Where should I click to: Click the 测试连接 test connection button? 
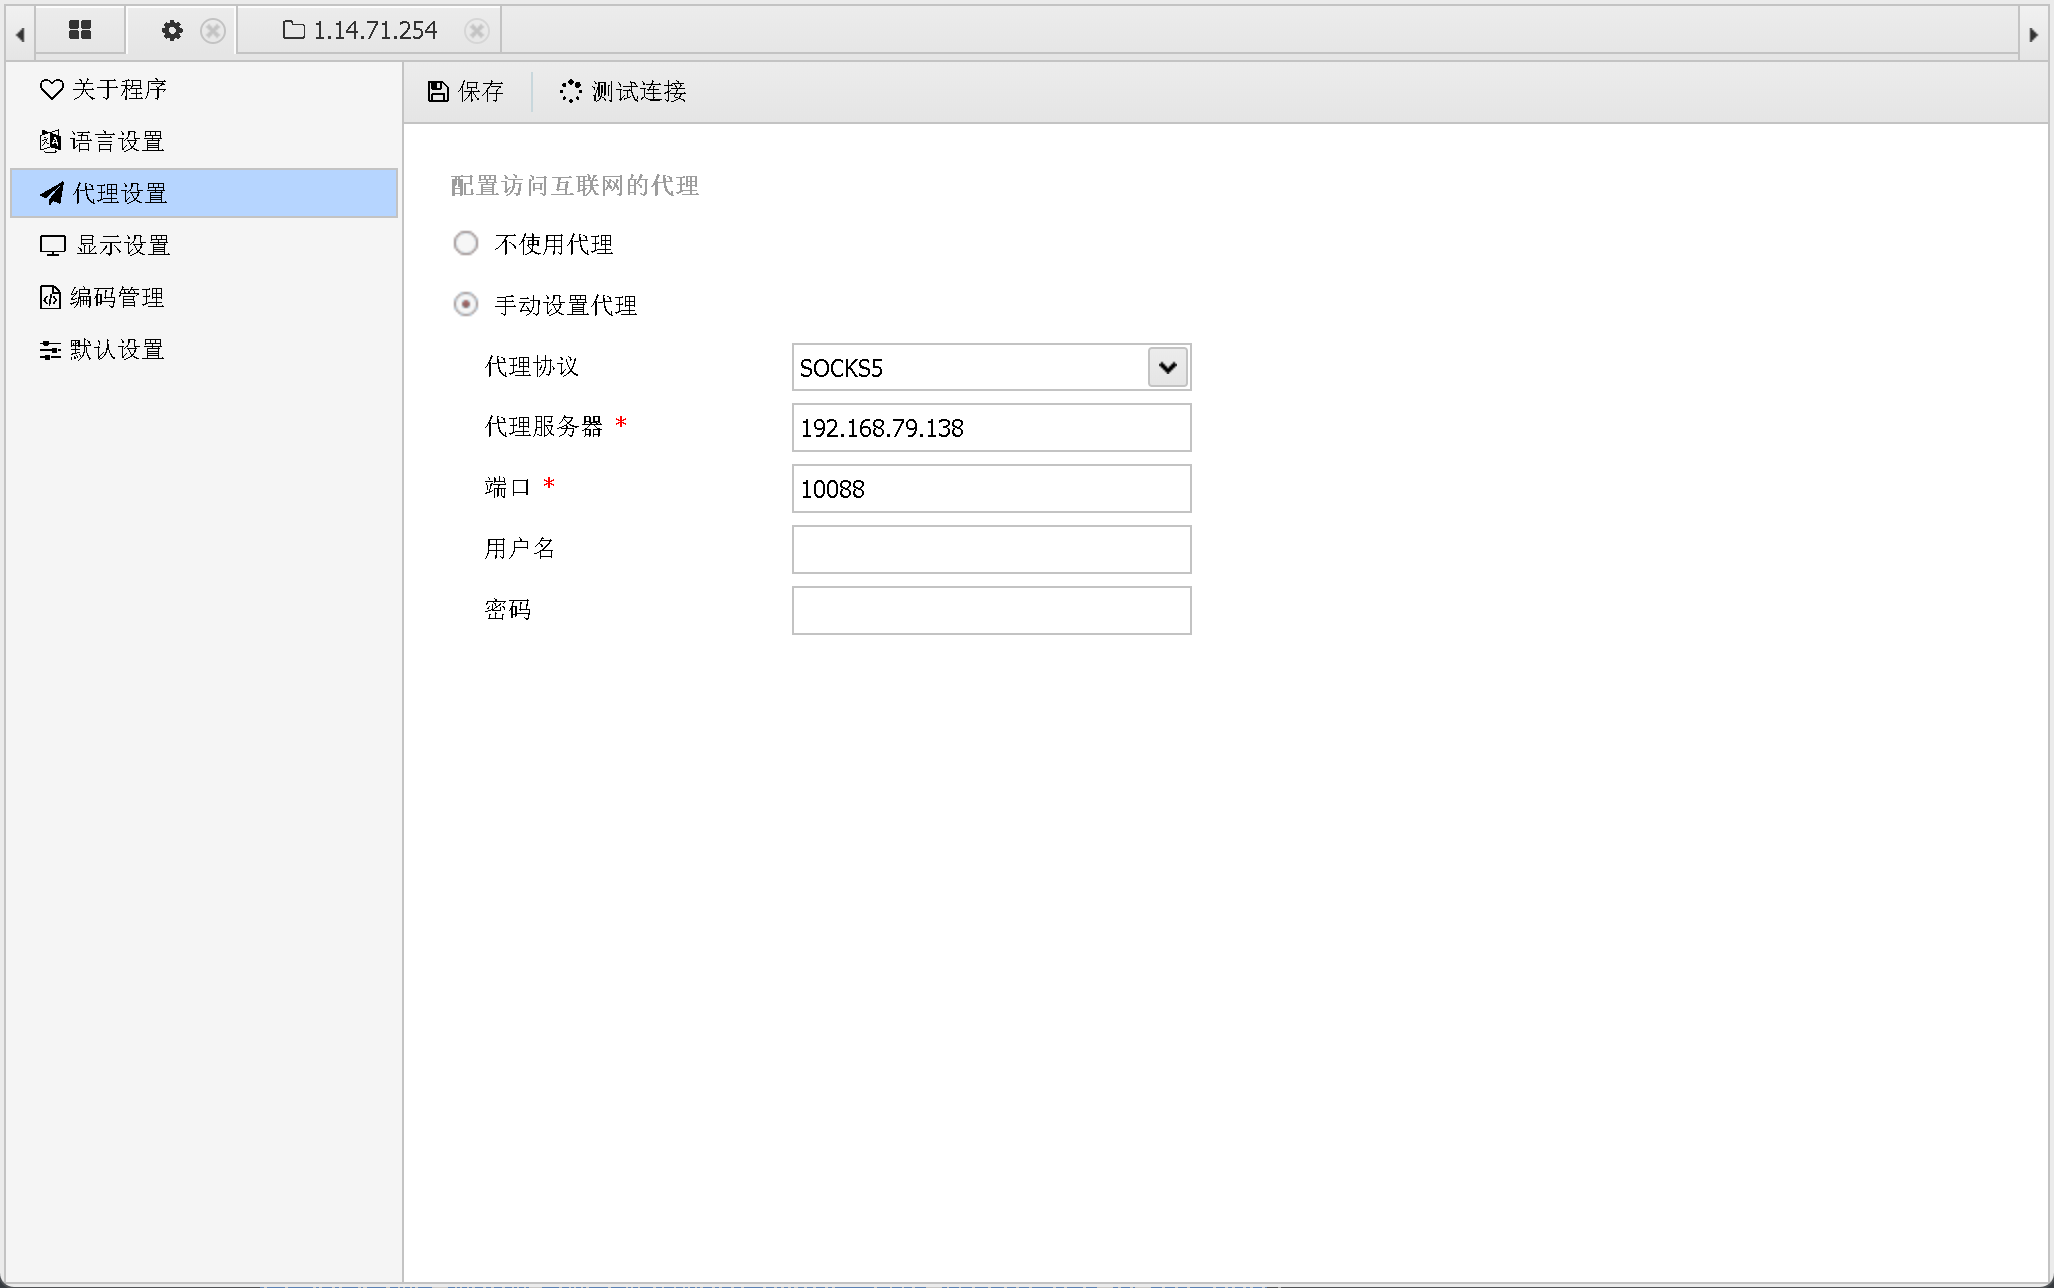(x=623, y=92)
